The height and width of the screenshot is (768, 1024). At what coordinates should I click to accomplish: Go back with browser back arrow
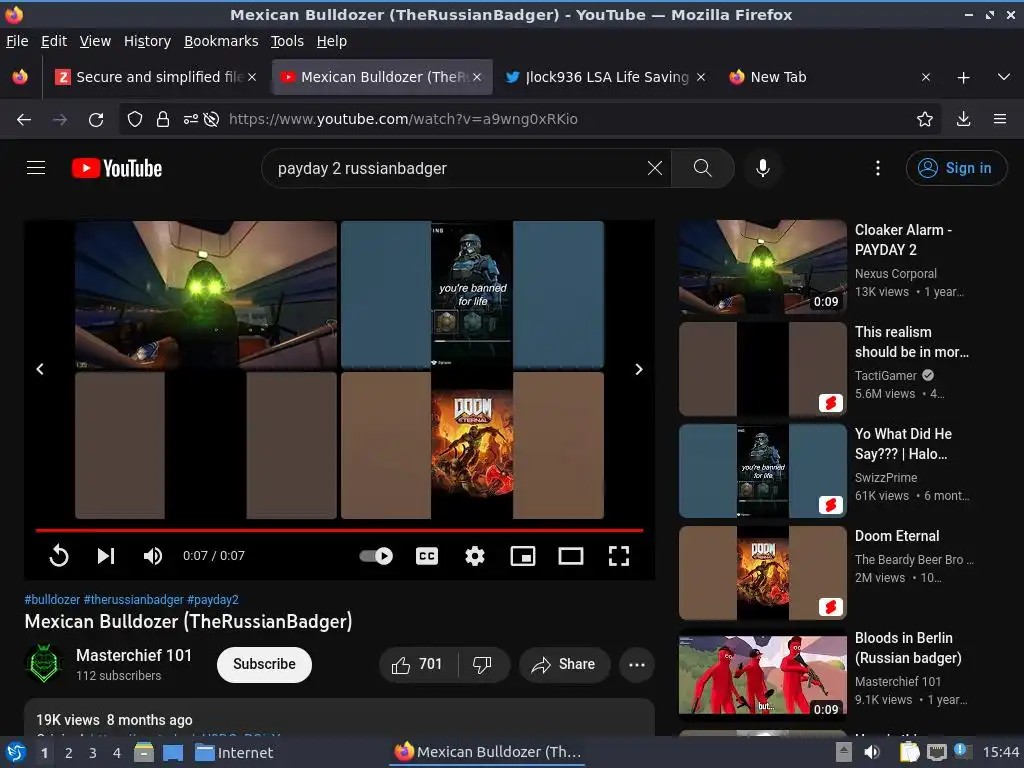pyautogui.click(x=24, y=120)
